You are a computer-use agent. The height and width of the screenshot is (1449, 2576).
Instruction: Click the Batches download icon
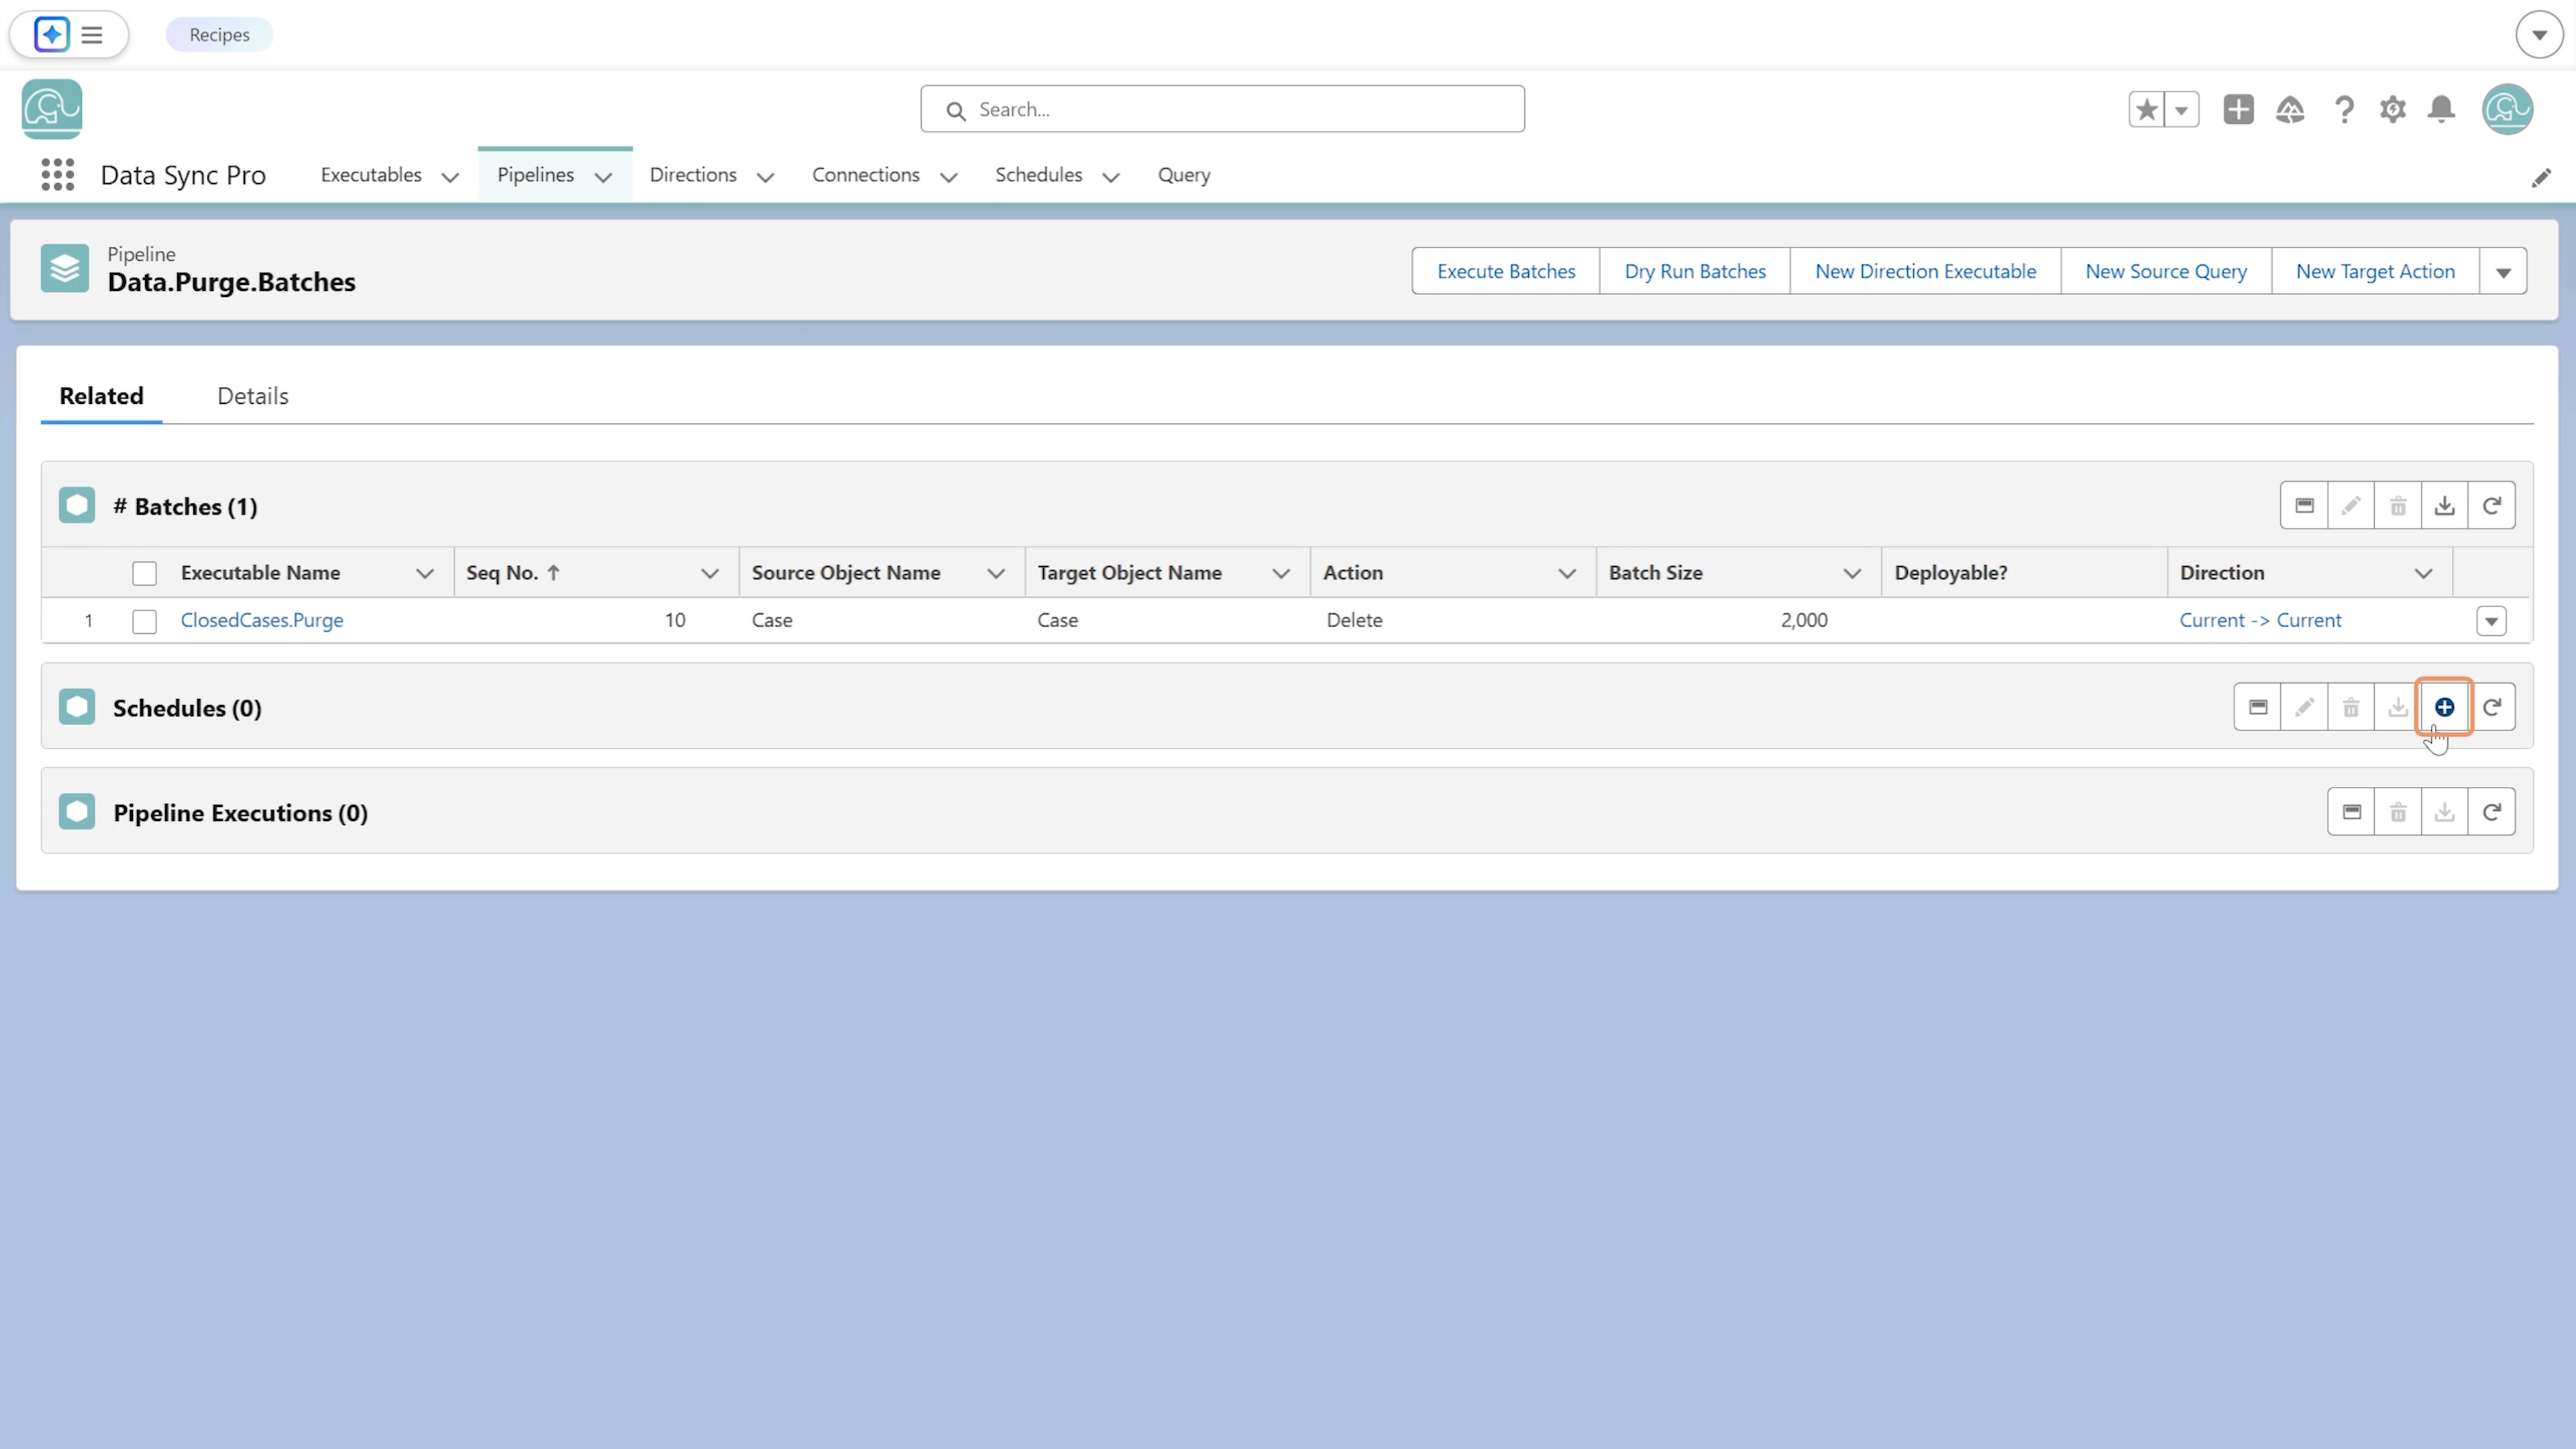click(x=2444, y=506)
